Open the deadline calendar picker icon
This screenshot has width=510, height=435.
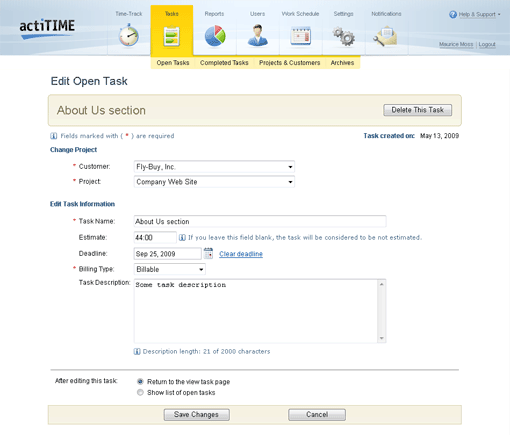pos(208,253)
